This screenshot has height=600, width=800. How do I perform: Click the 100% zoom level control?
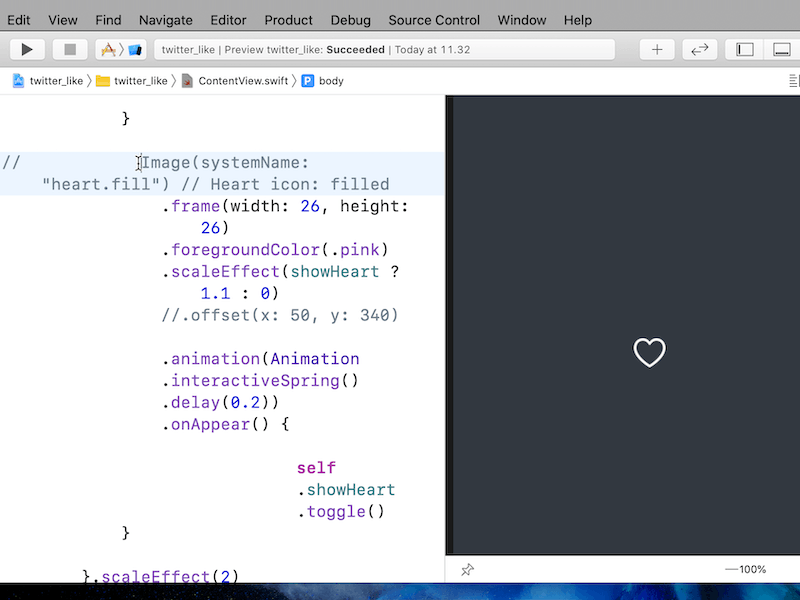click(x=746, y=569)
